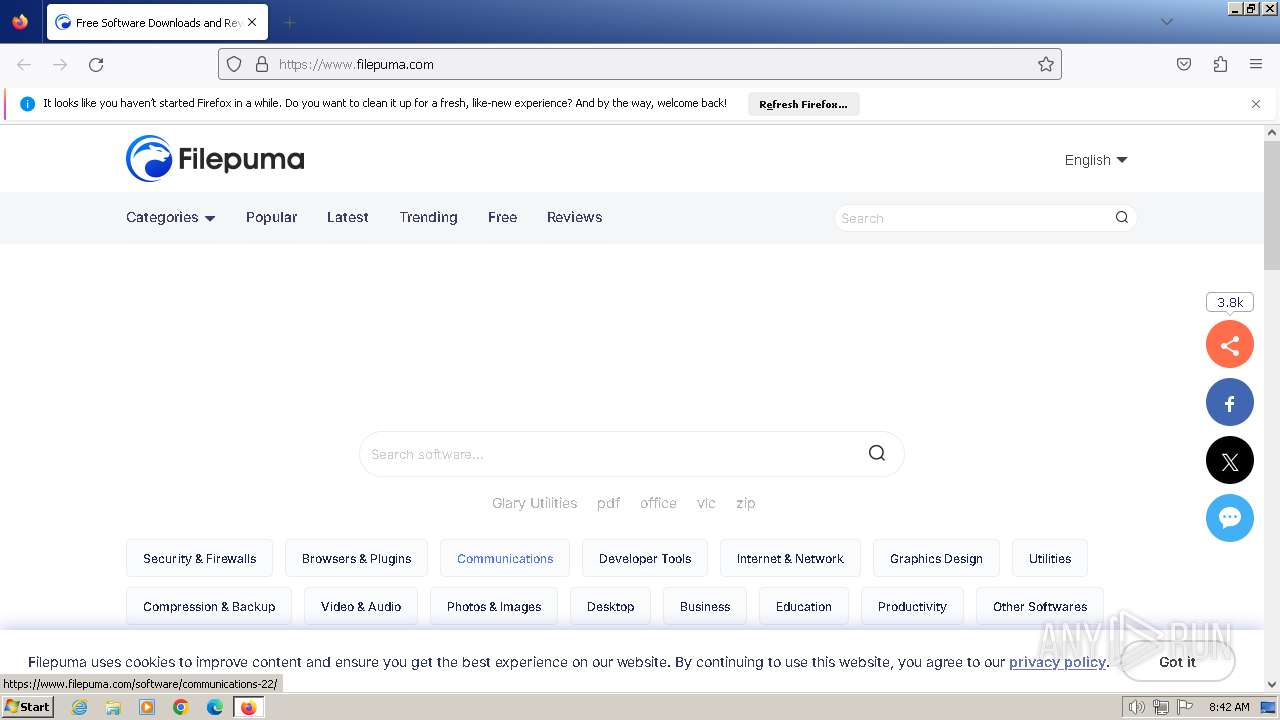The height and width of the screenshot is (720, 1280).
Task: Open the Firefox extensions icon
Action: tap(1220, 64)
